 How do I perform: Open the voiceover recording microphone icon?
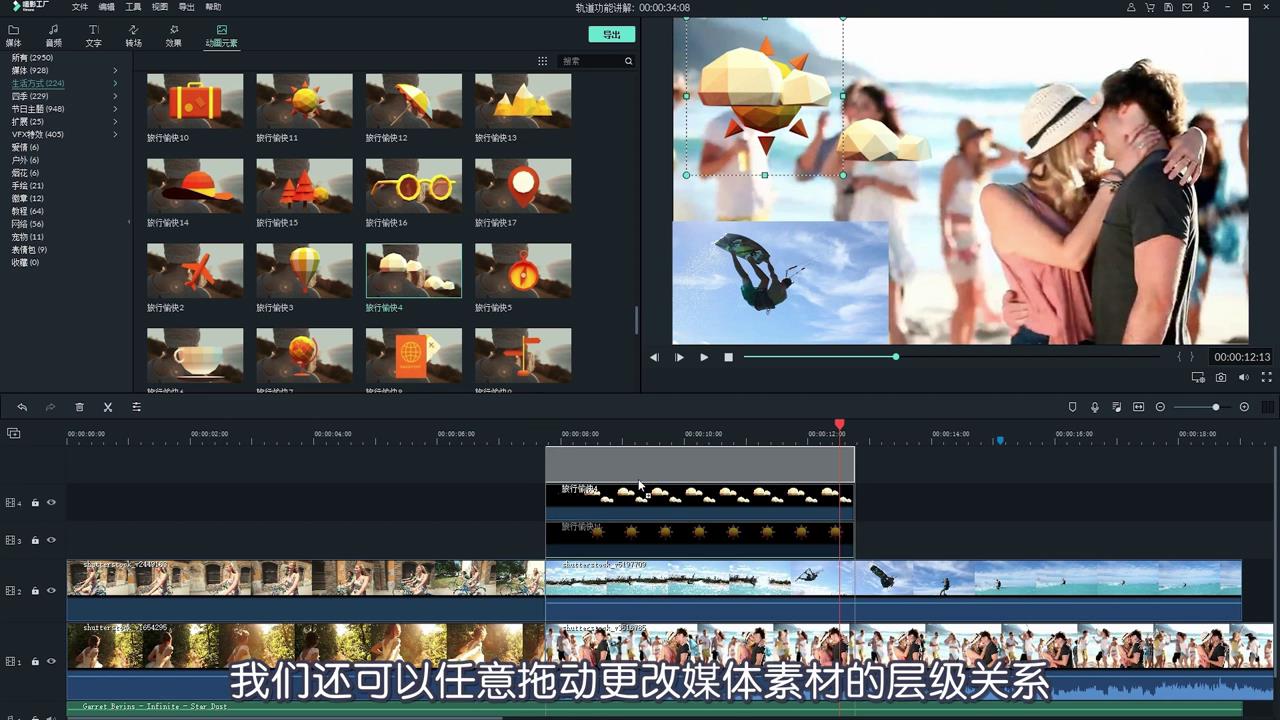coord(1094,407)
